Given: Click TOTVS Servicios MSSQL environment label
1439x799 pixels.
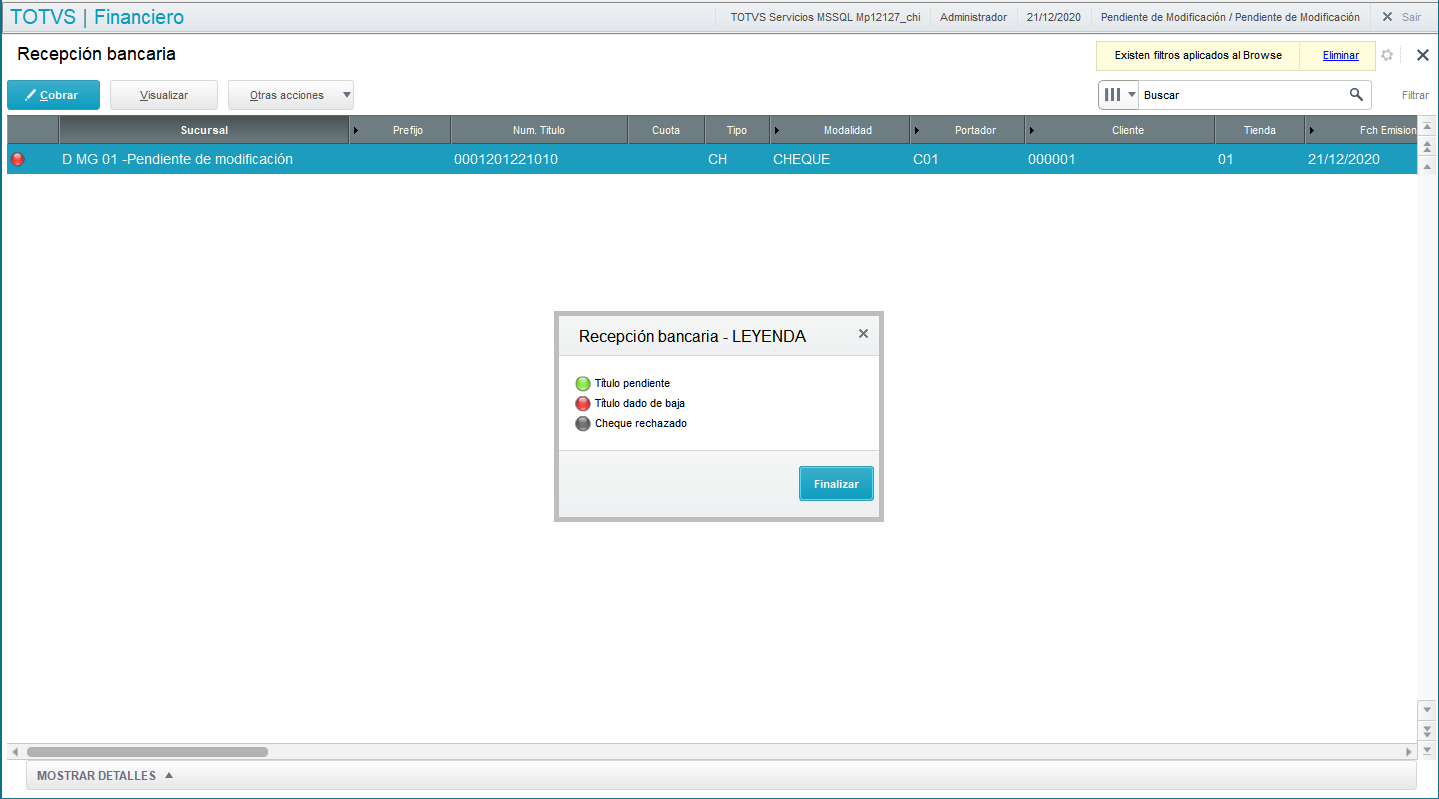Looking at the screenshot, I should [x=825, y=17].
